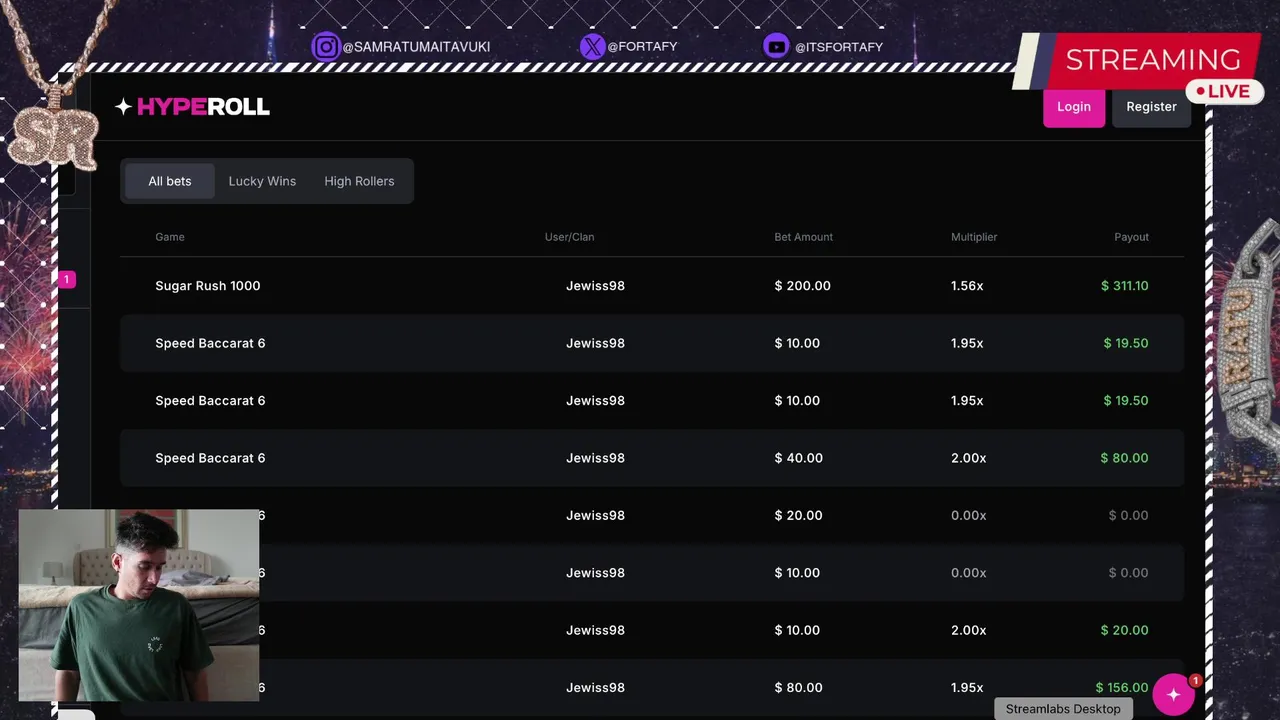The width and height of the screenshot is (1280, 720).
Task: Switch to the Lucky Wins tab
Action: (262, 181)
